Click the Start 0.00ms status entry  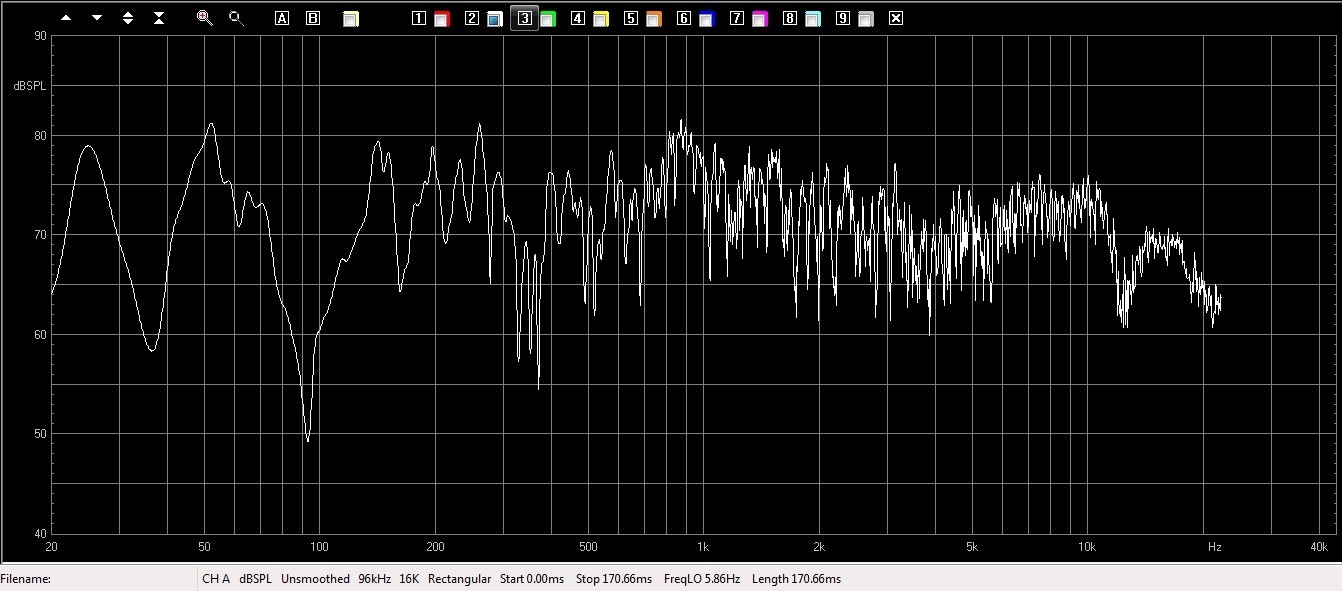(532, 579)
